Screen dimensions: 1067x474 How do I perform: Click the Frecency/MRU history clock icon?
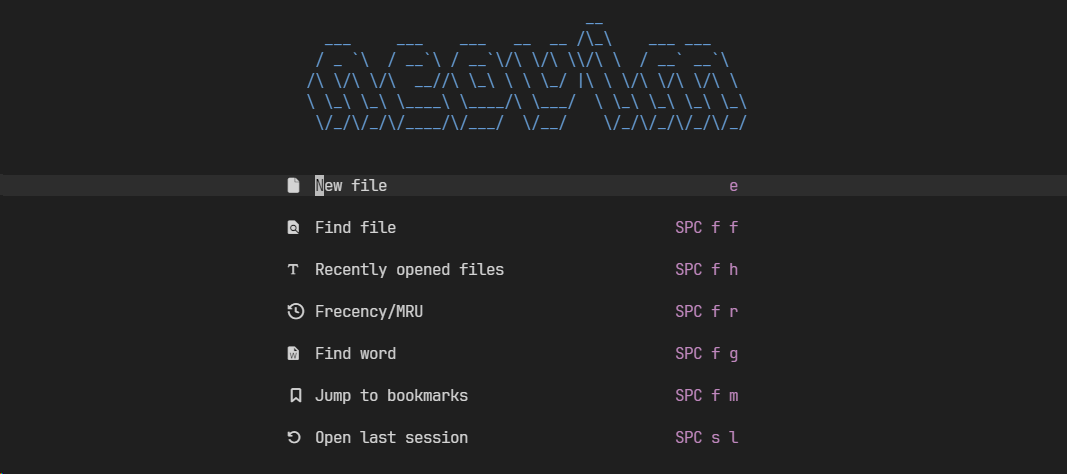[x=295, y=312]
